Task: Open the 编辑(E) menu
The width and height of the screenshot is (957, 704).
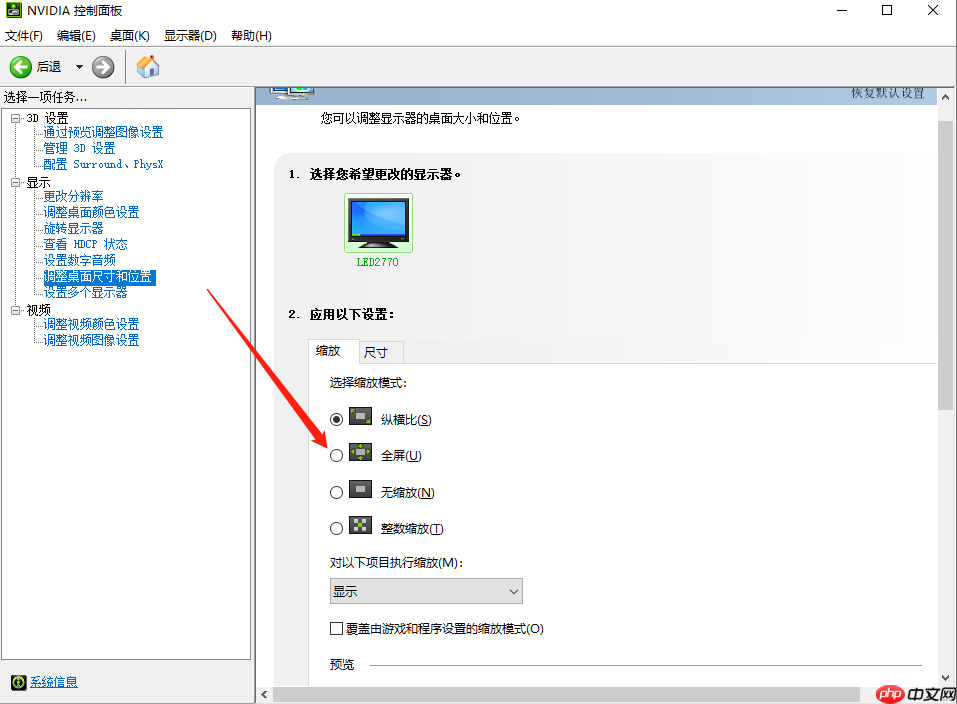Action: 76,35
